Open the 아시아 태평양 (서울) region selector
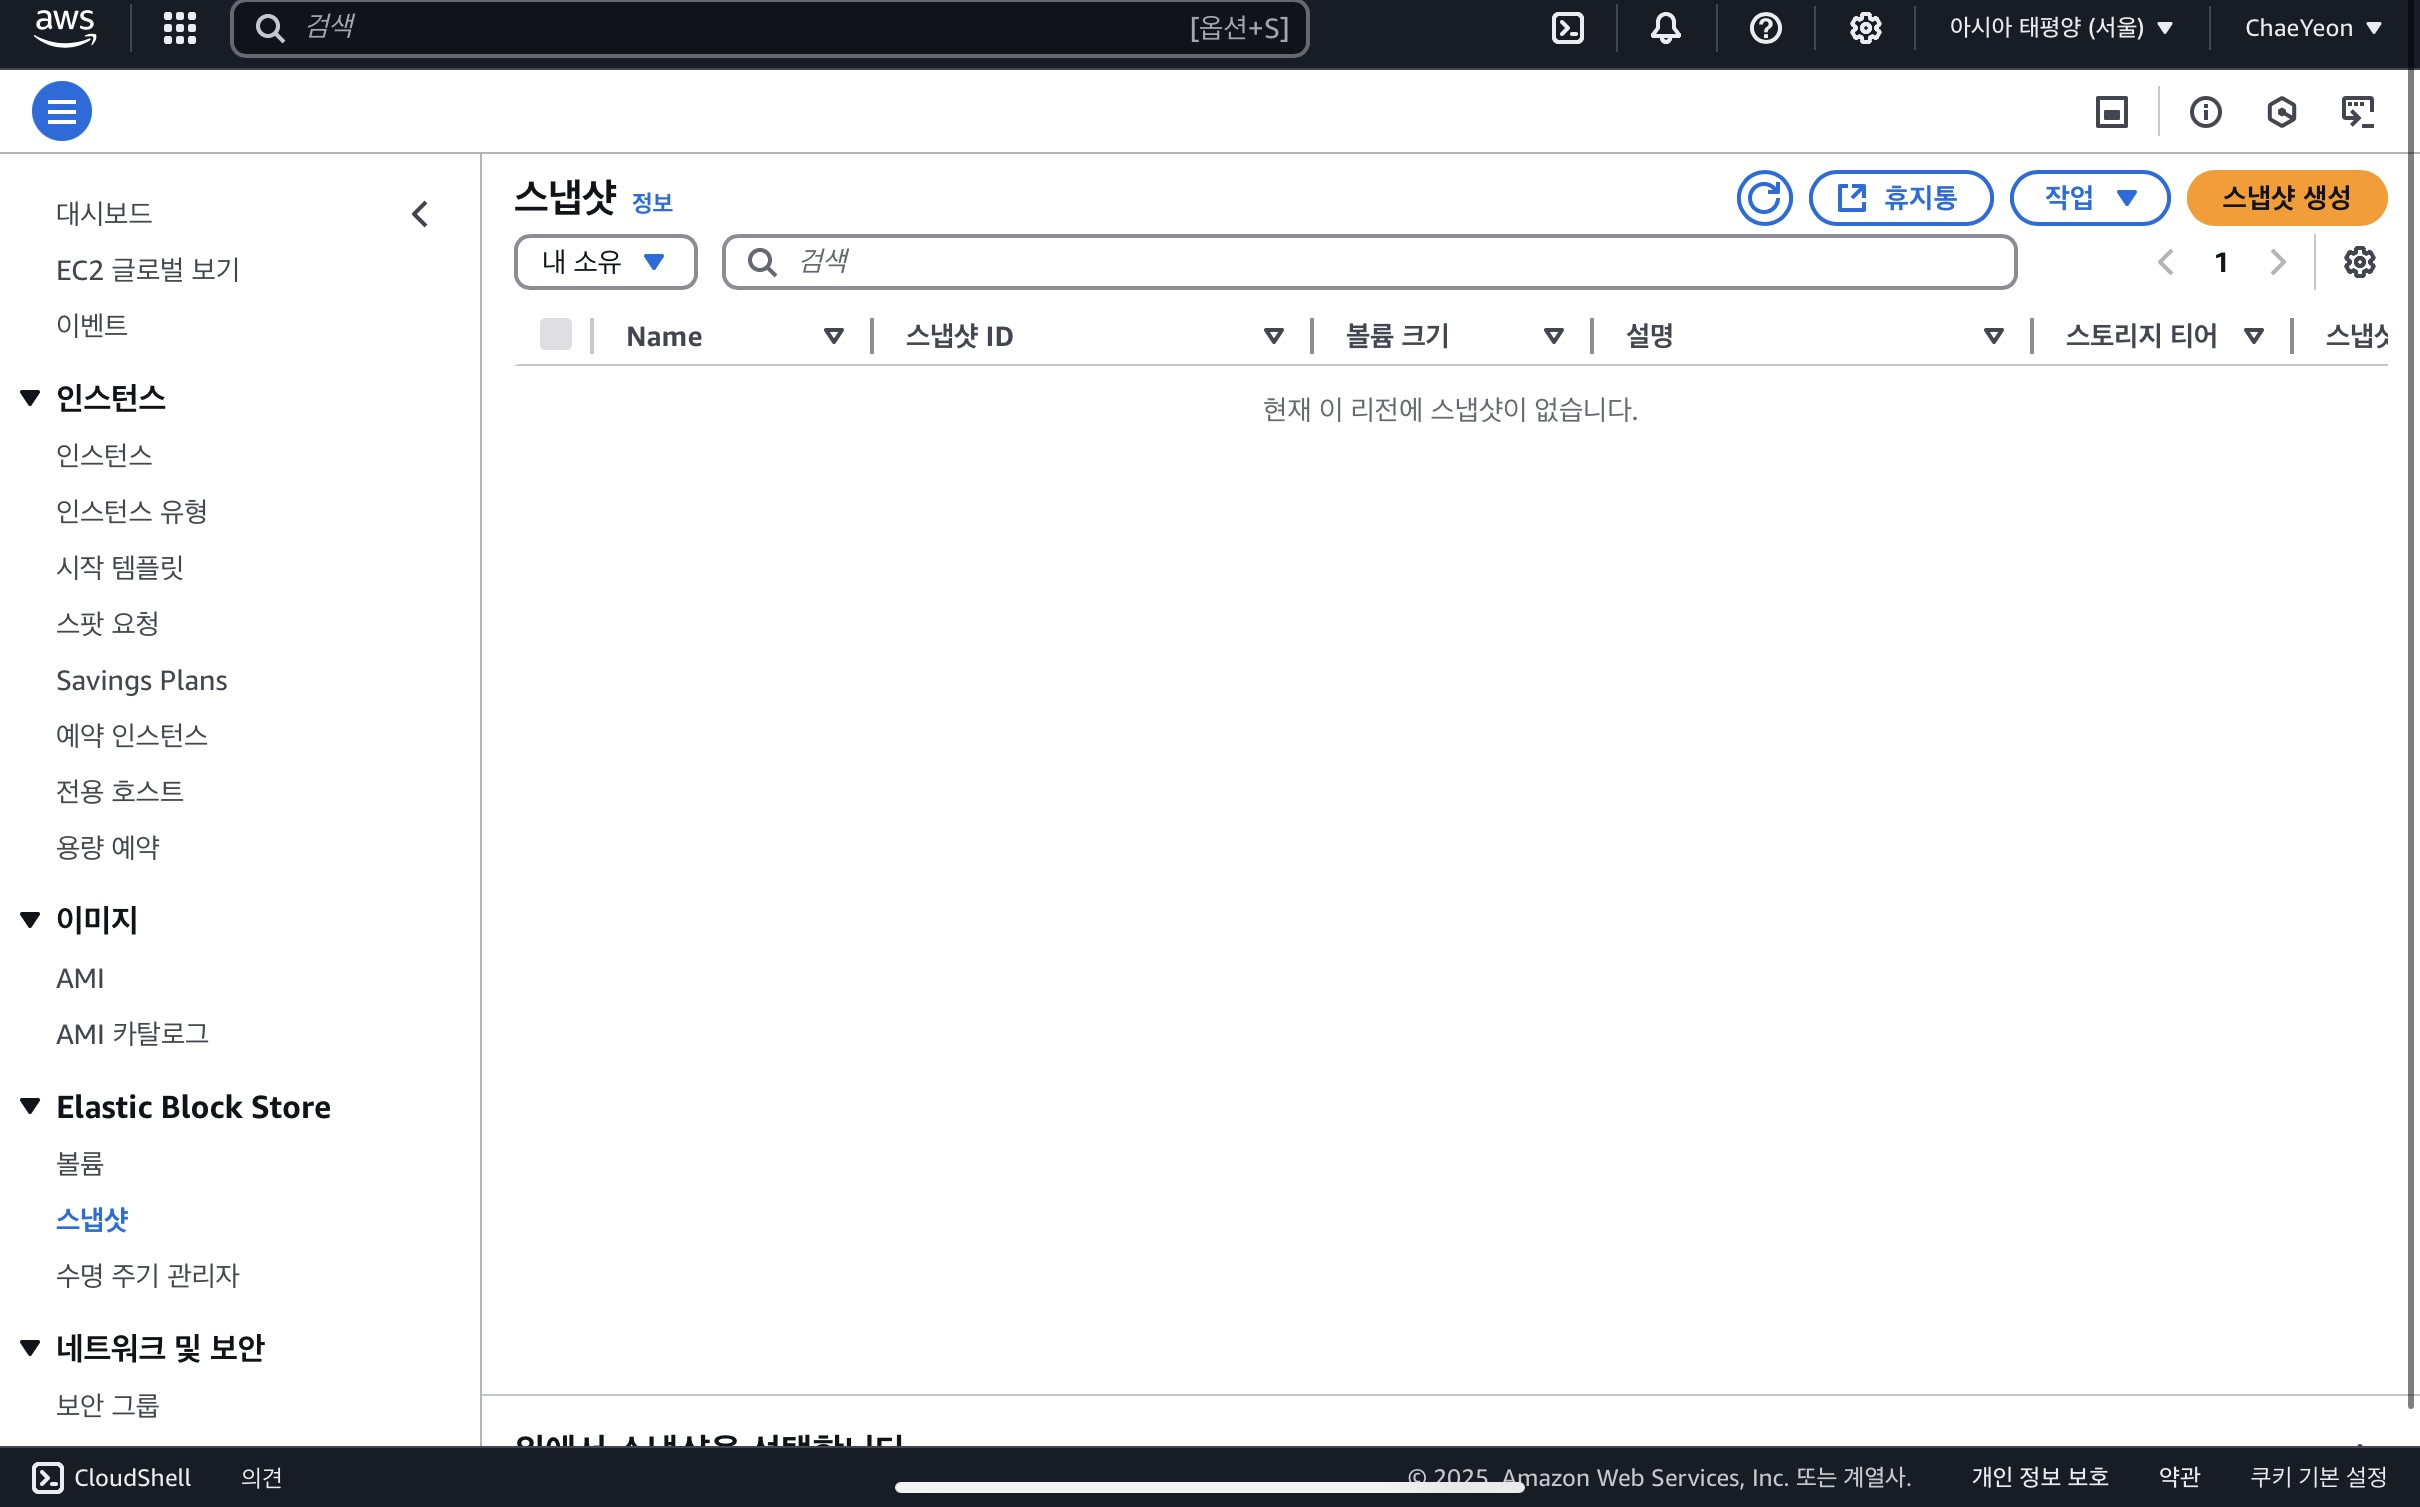Viewport: 2420px width, 1507px height. pos(2061,28)
